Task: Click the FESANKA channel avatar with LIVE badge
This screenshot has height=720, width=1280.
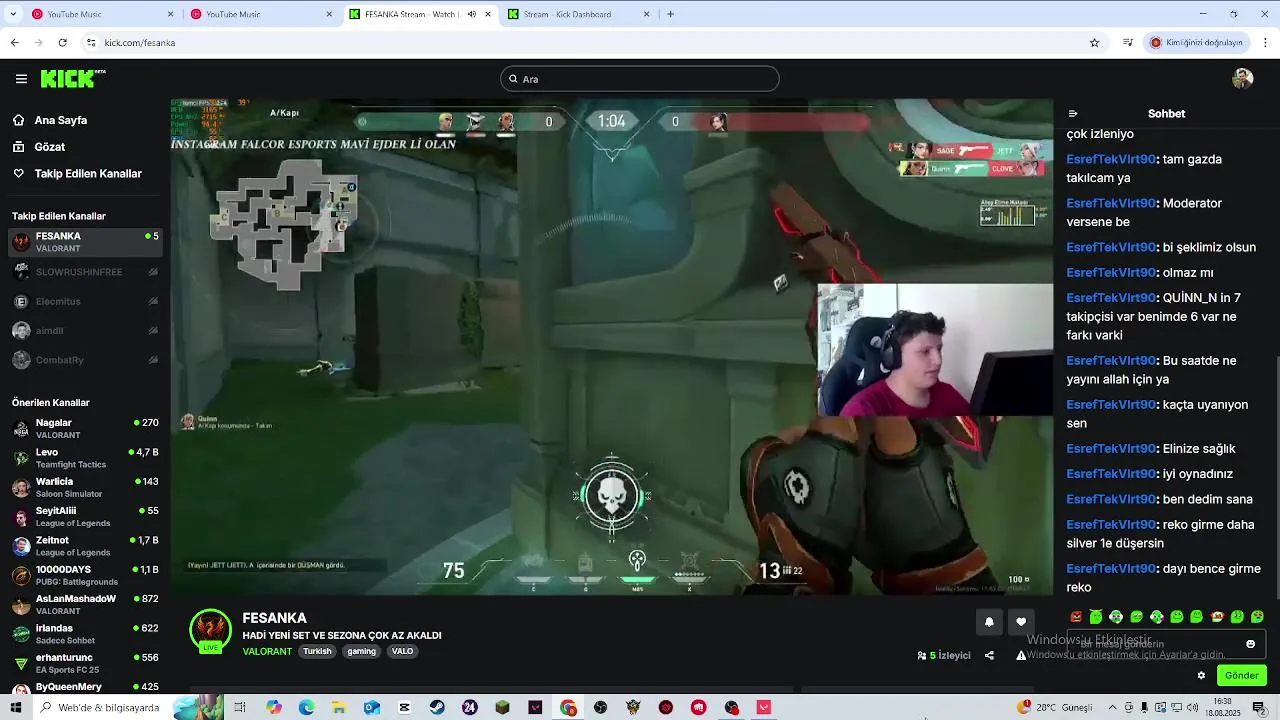Action: 210,631
